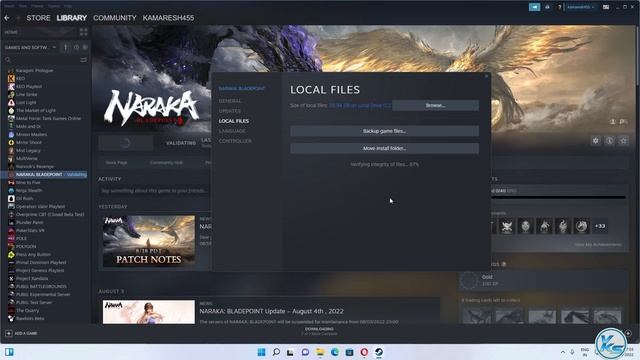
Task: Select Mist Legacy in the list
Action: pyautogui.click(x=28, y=151)
